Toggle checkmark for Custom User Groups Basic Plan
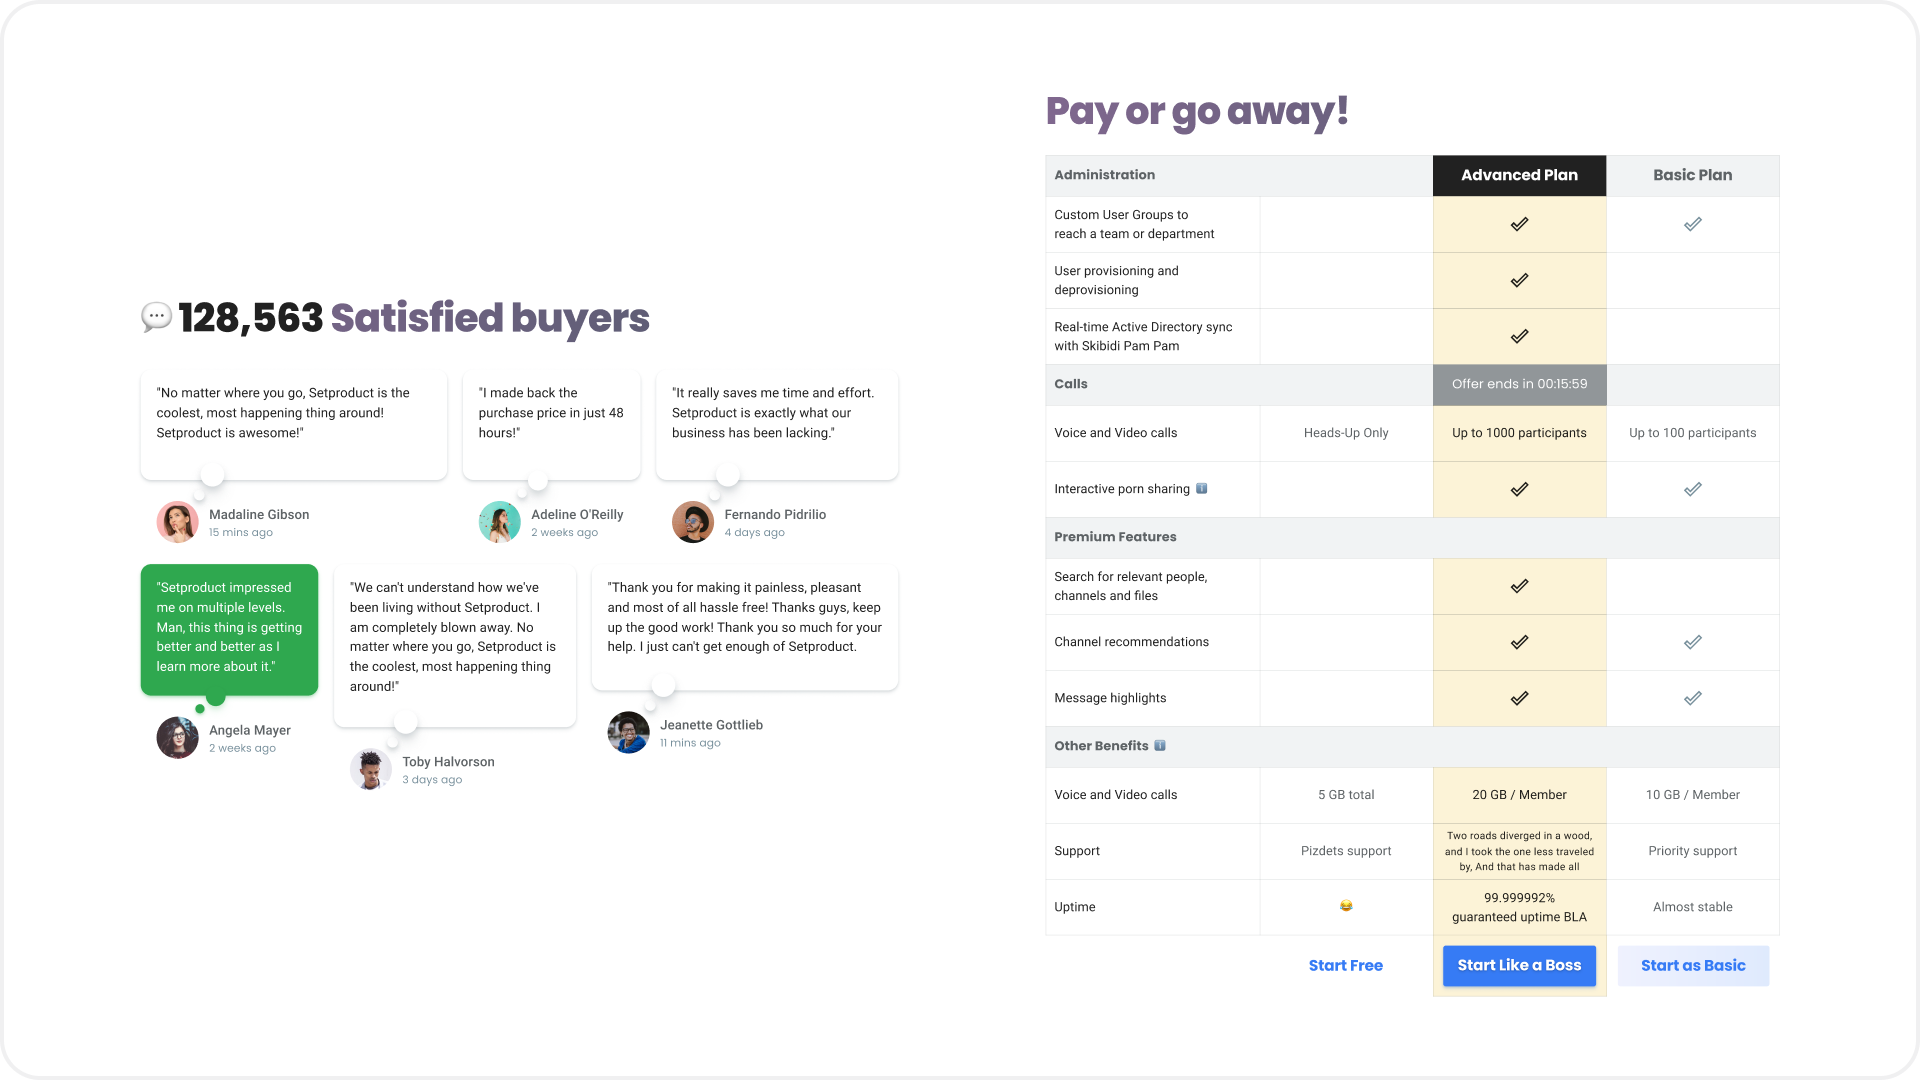 [x=1693, y=224]
